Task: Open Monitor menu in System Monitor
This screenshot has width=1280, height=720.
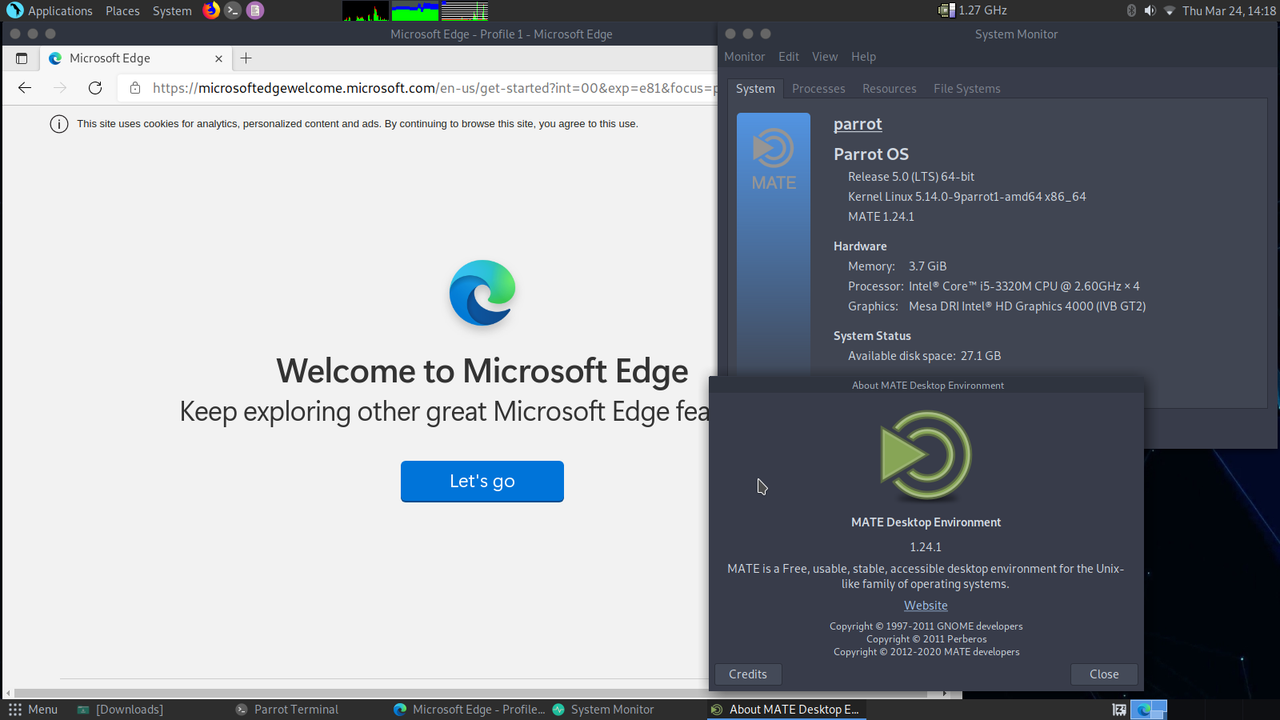Action: pyautogui.click(x=744, y=57)
